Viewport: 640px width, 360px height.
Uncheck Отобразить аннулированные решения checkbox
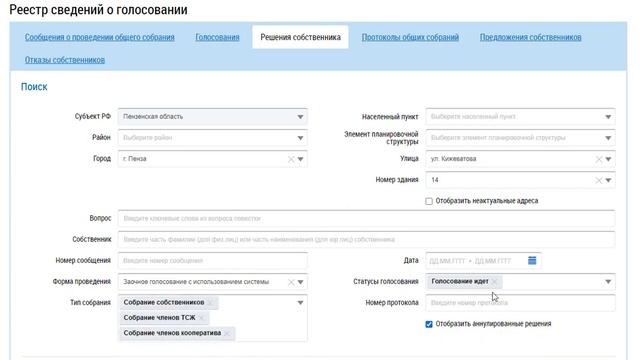pos(429,324)
